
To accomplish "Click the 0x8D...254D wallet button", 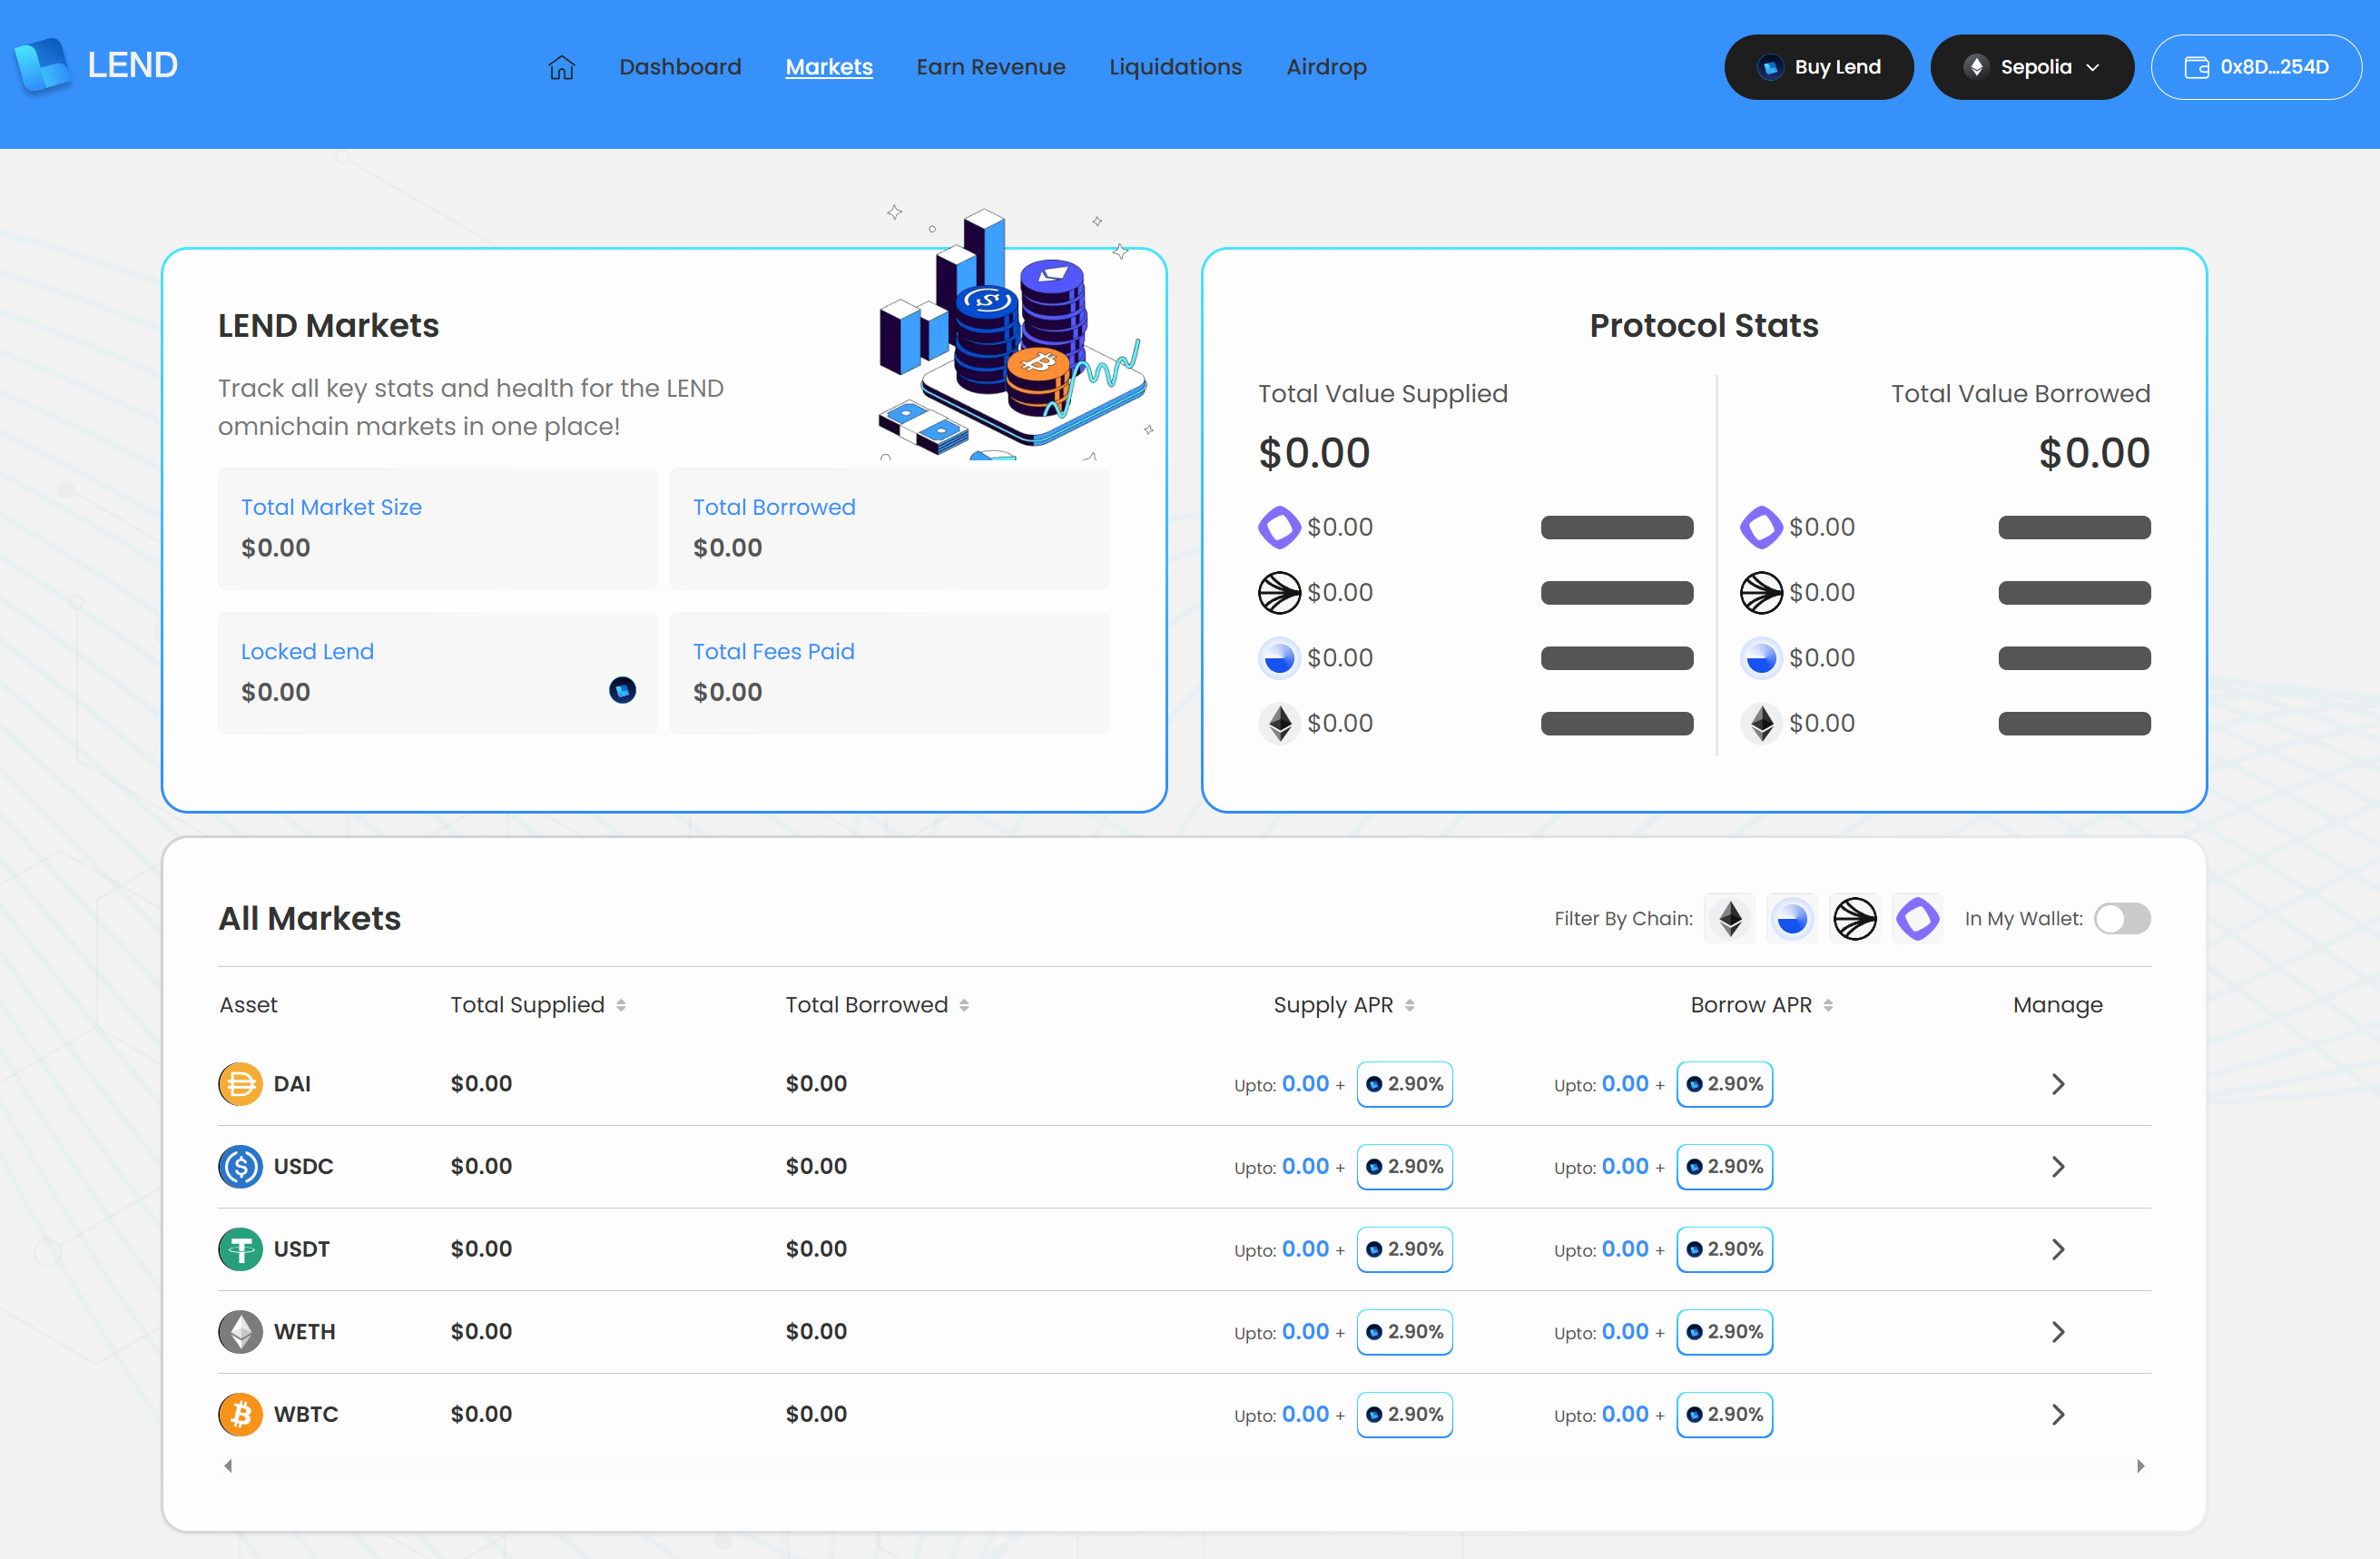I will point(2256,67).
